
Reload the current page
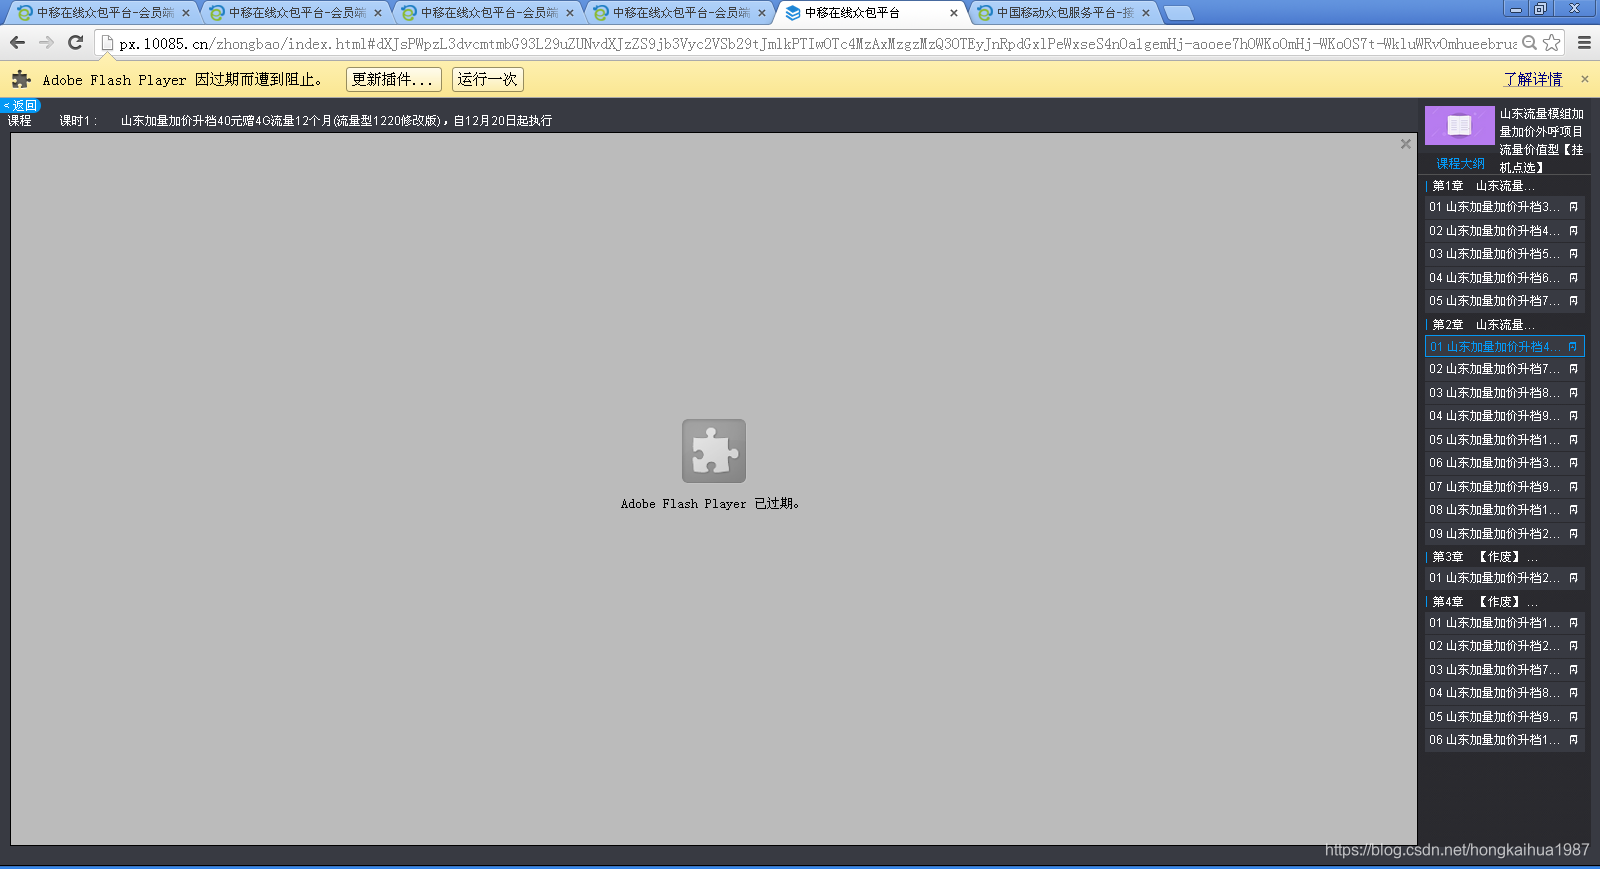point(75,43)
